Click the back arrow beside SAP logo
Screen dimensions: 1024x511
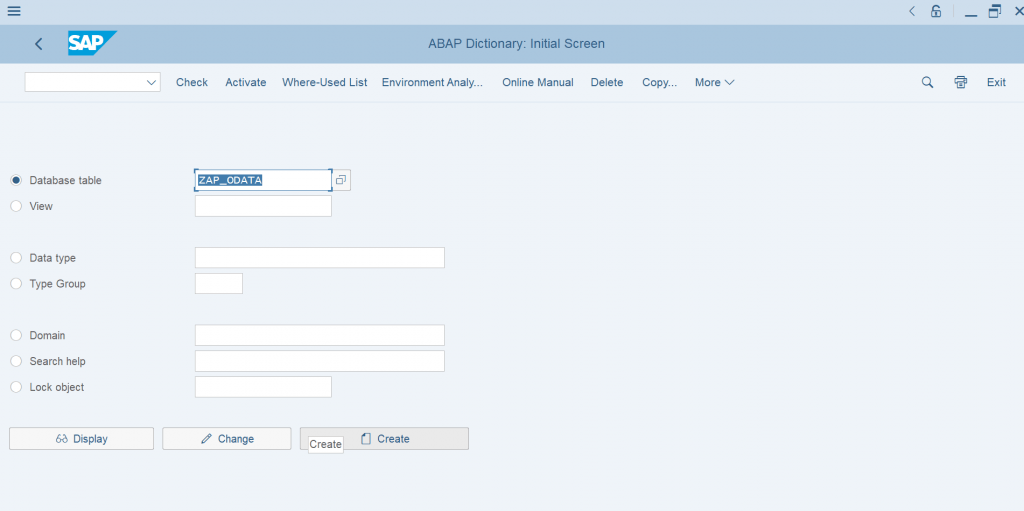[39, 44]
